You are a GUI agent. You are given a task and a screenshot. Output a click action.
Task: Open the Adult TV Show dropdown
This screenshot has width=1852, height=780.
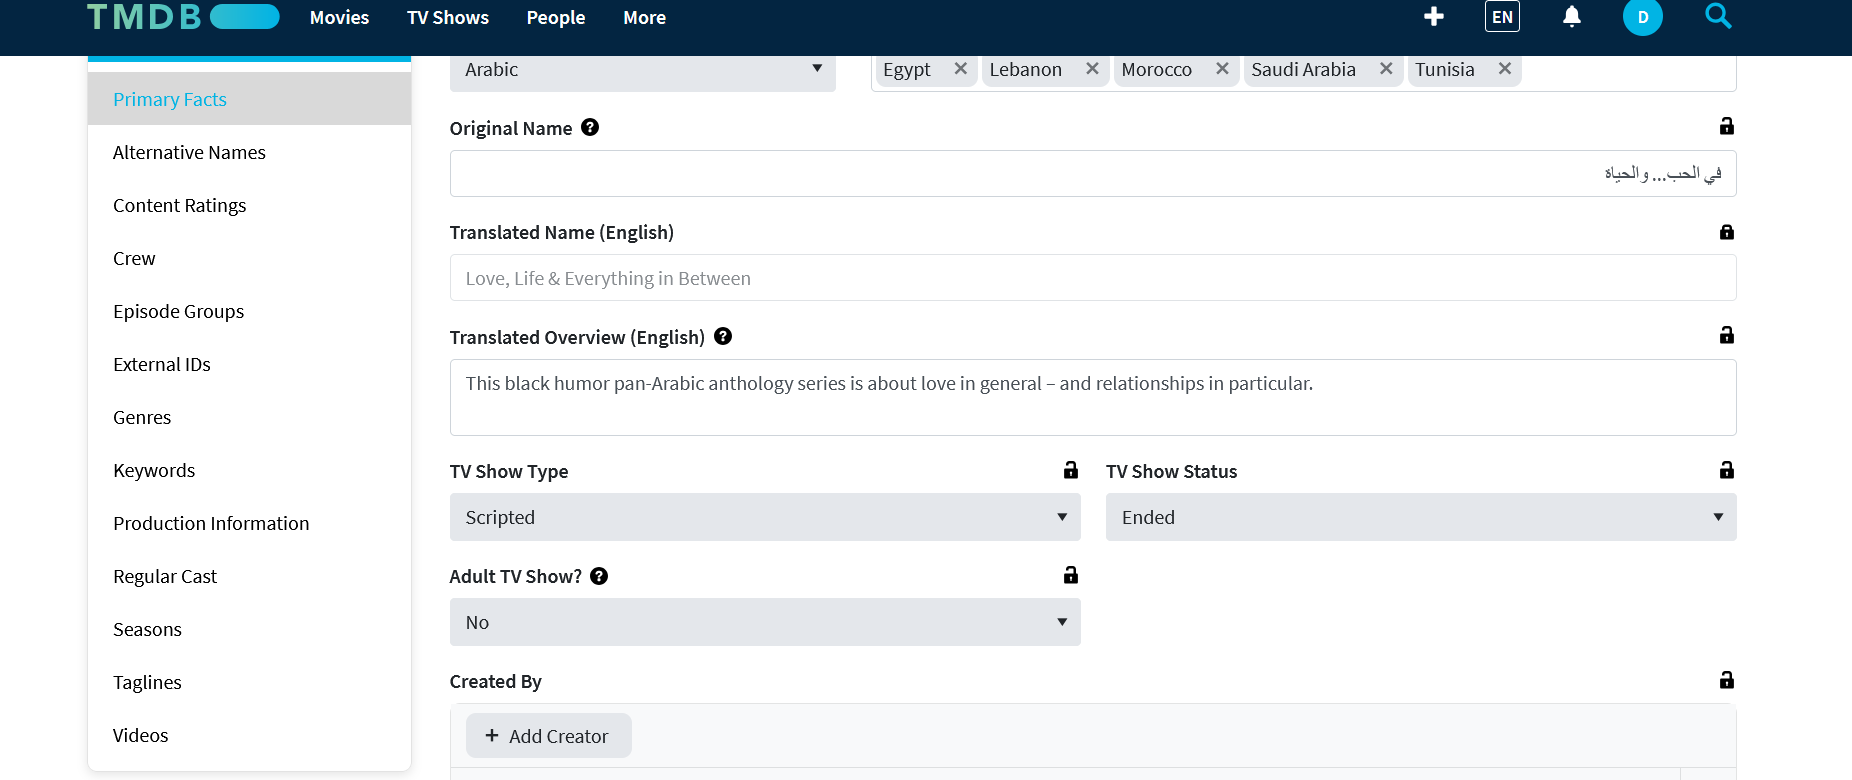click(x=765, y=622)
